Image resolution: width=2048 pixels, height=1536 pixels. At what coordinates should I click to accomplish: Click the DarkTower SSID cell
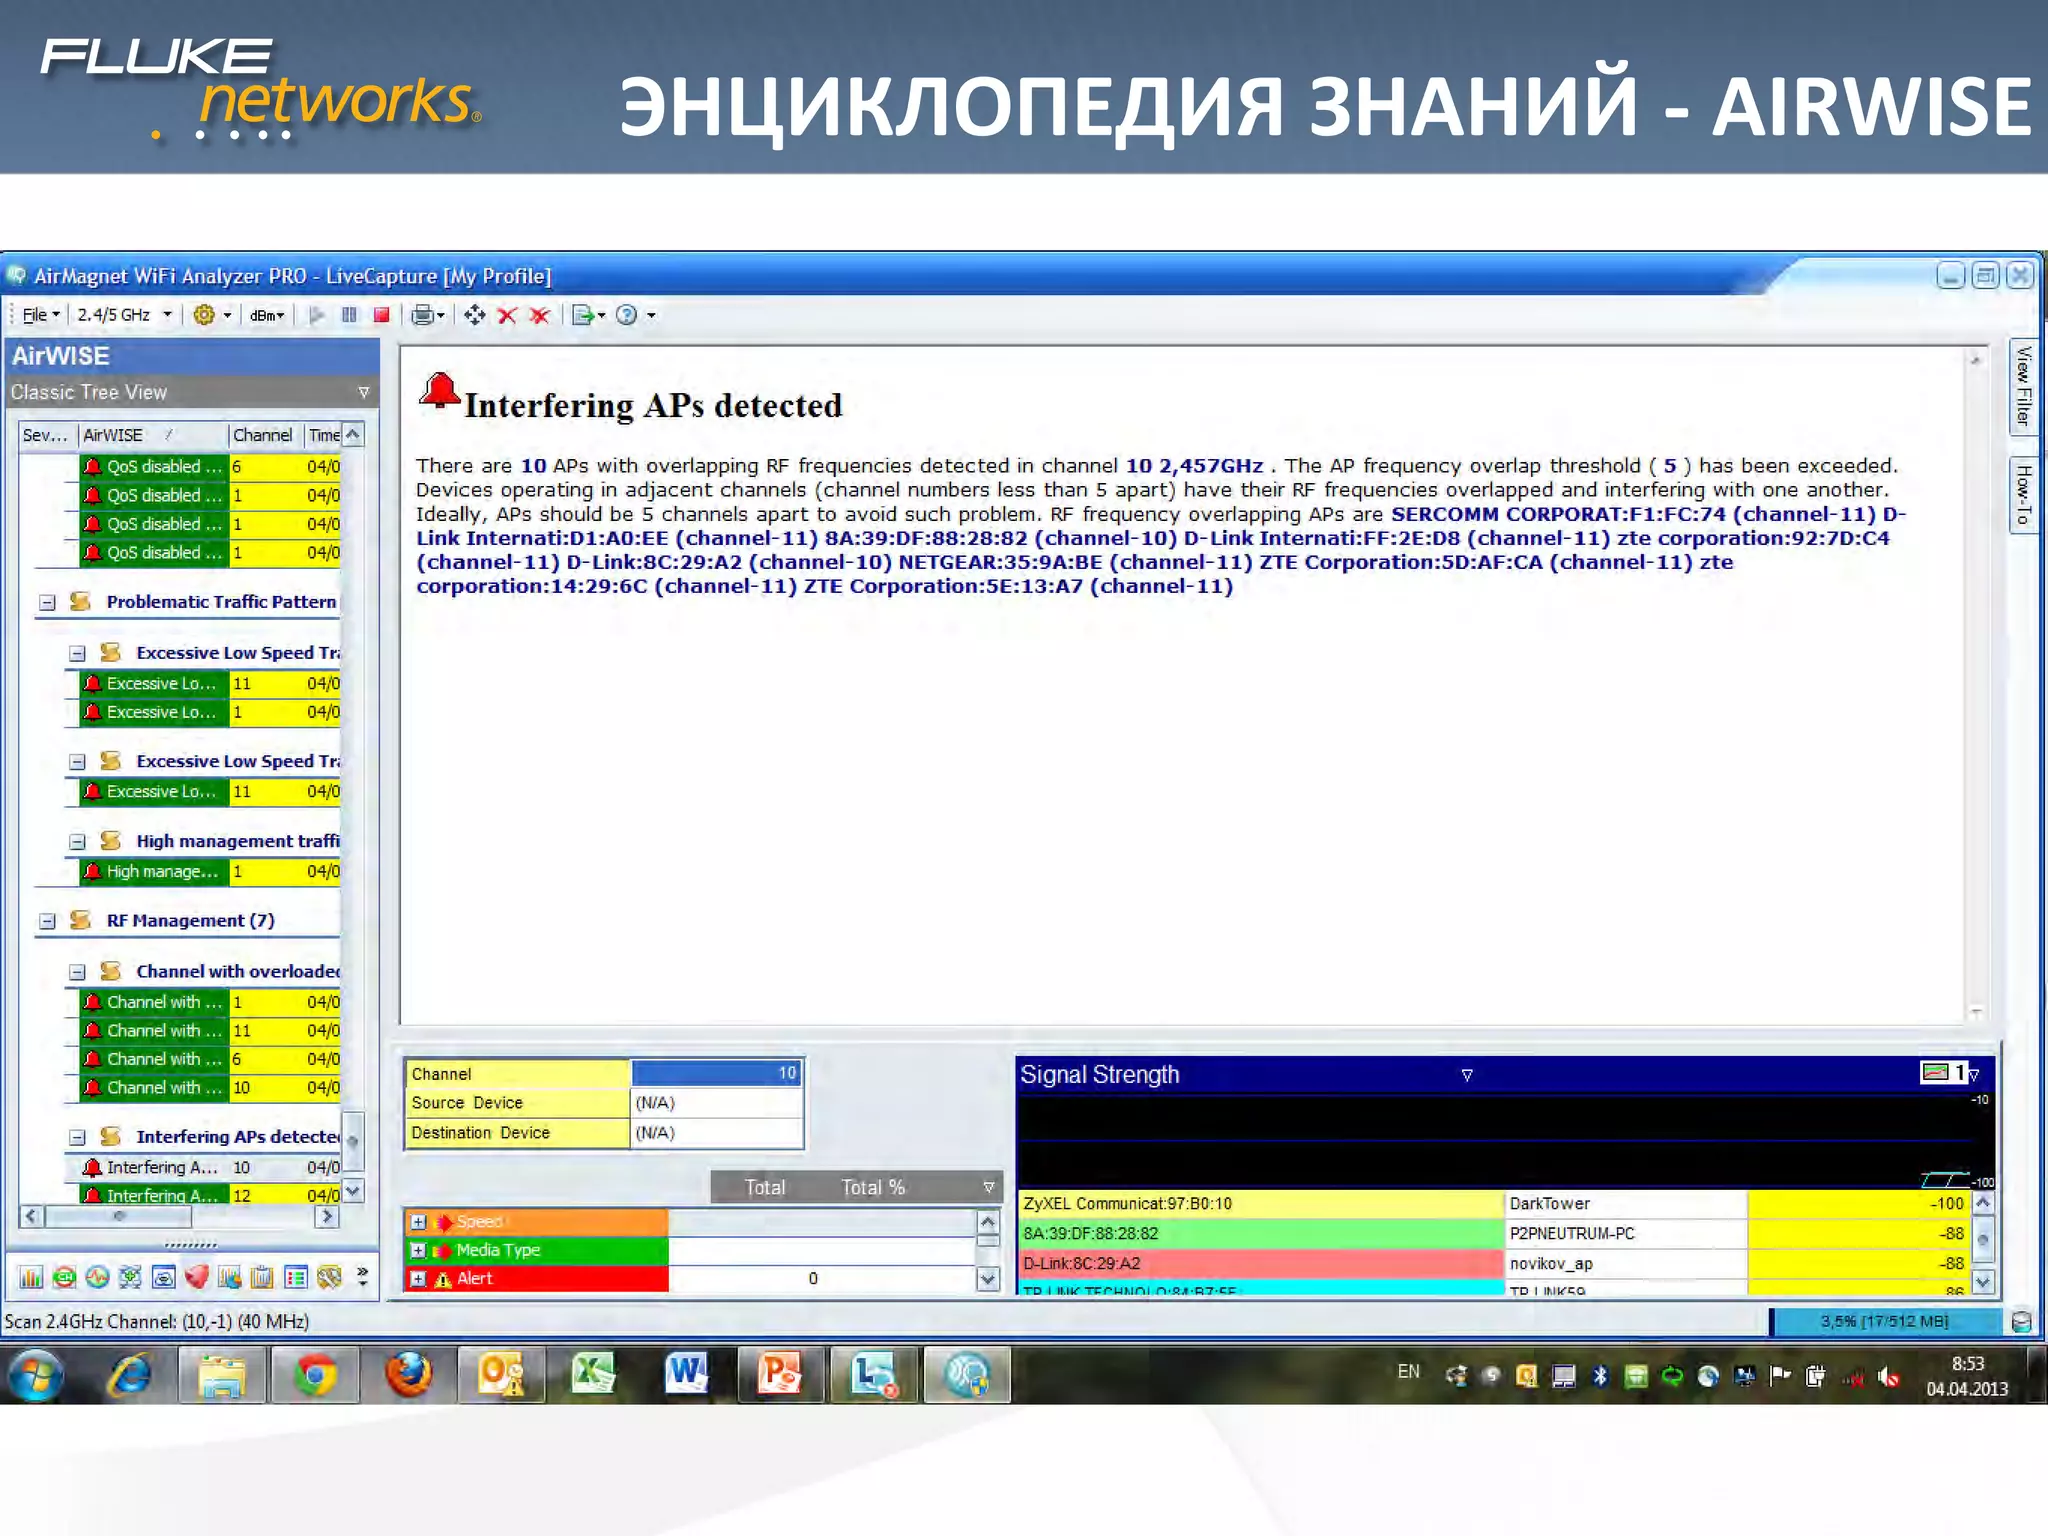click(1625, 1204)
